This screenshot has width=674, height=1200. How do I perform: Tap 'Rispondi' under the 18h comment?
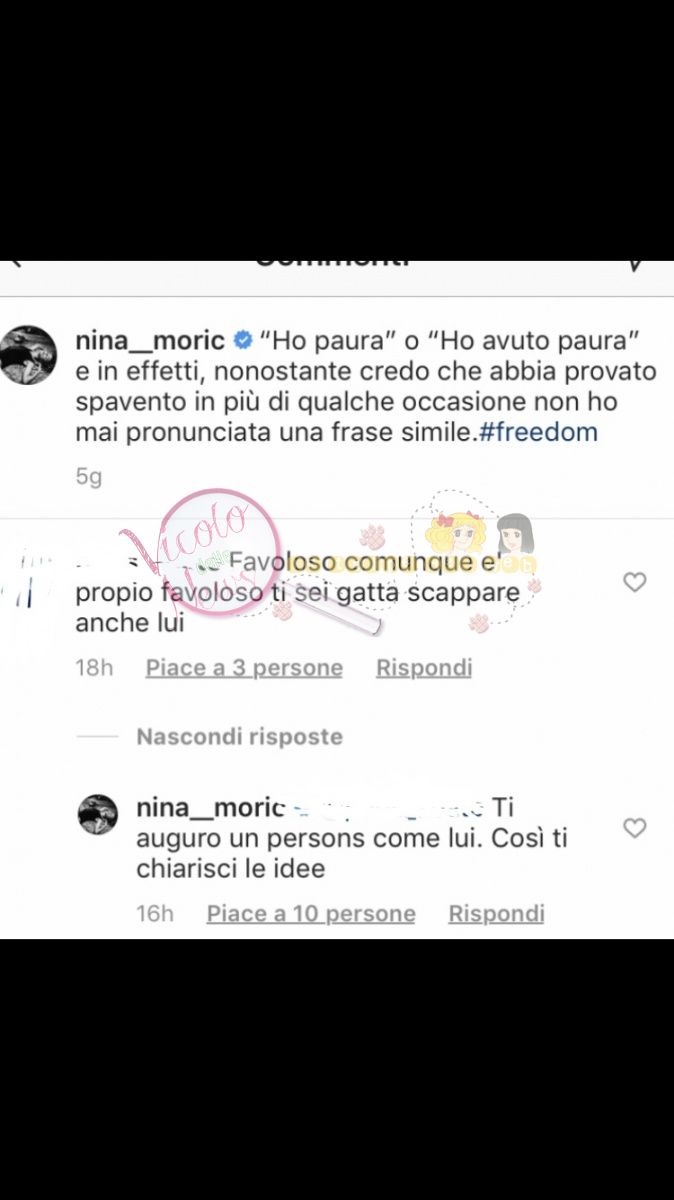coord(424,668)
